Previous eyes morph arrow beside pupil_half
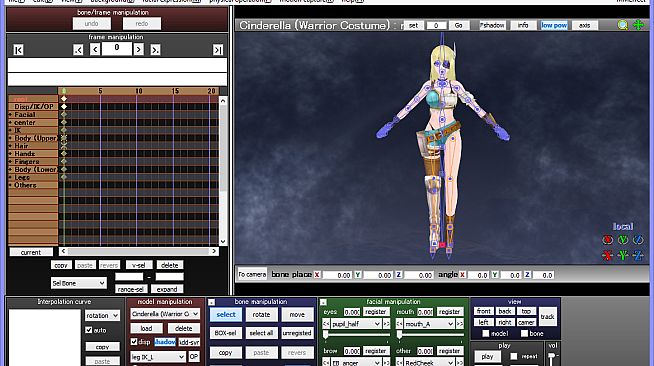 click(326, 323)
